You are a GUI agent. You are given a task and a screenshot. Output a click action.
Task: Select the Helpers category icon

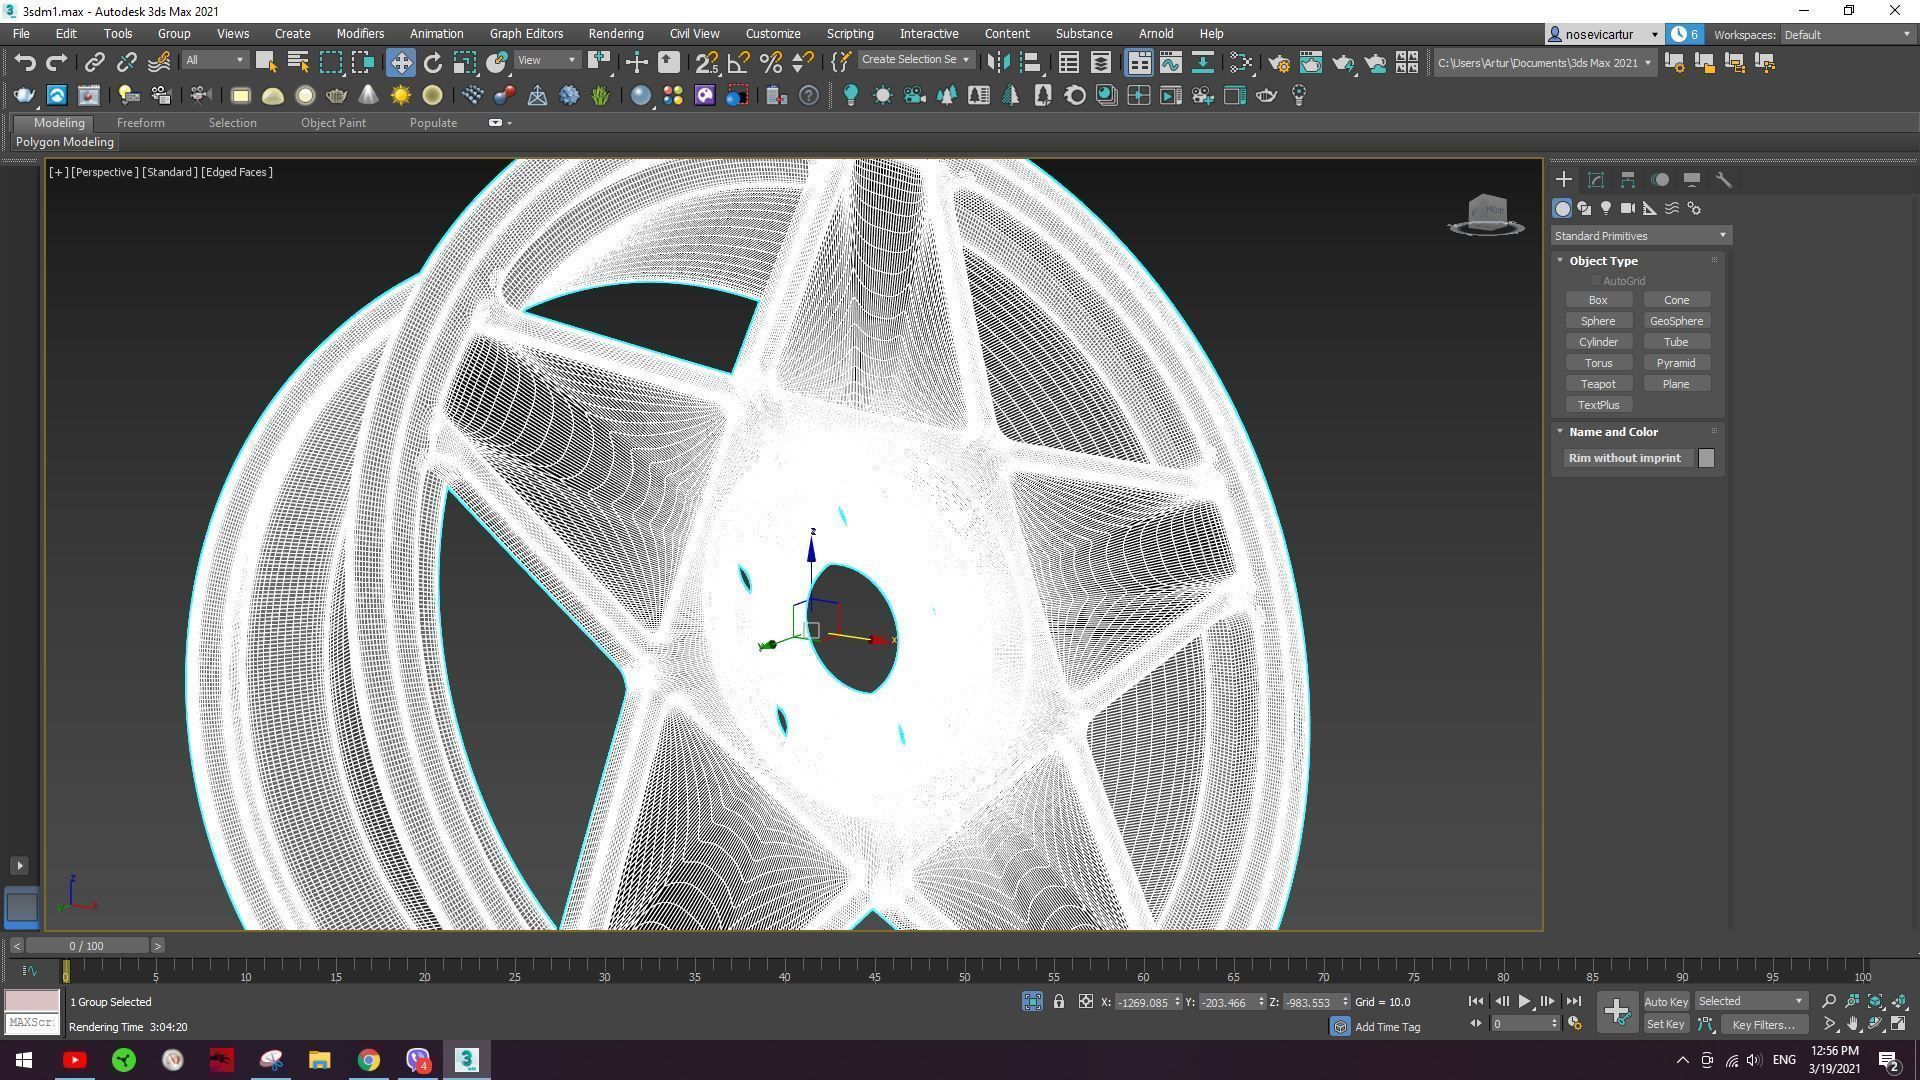1650,208
